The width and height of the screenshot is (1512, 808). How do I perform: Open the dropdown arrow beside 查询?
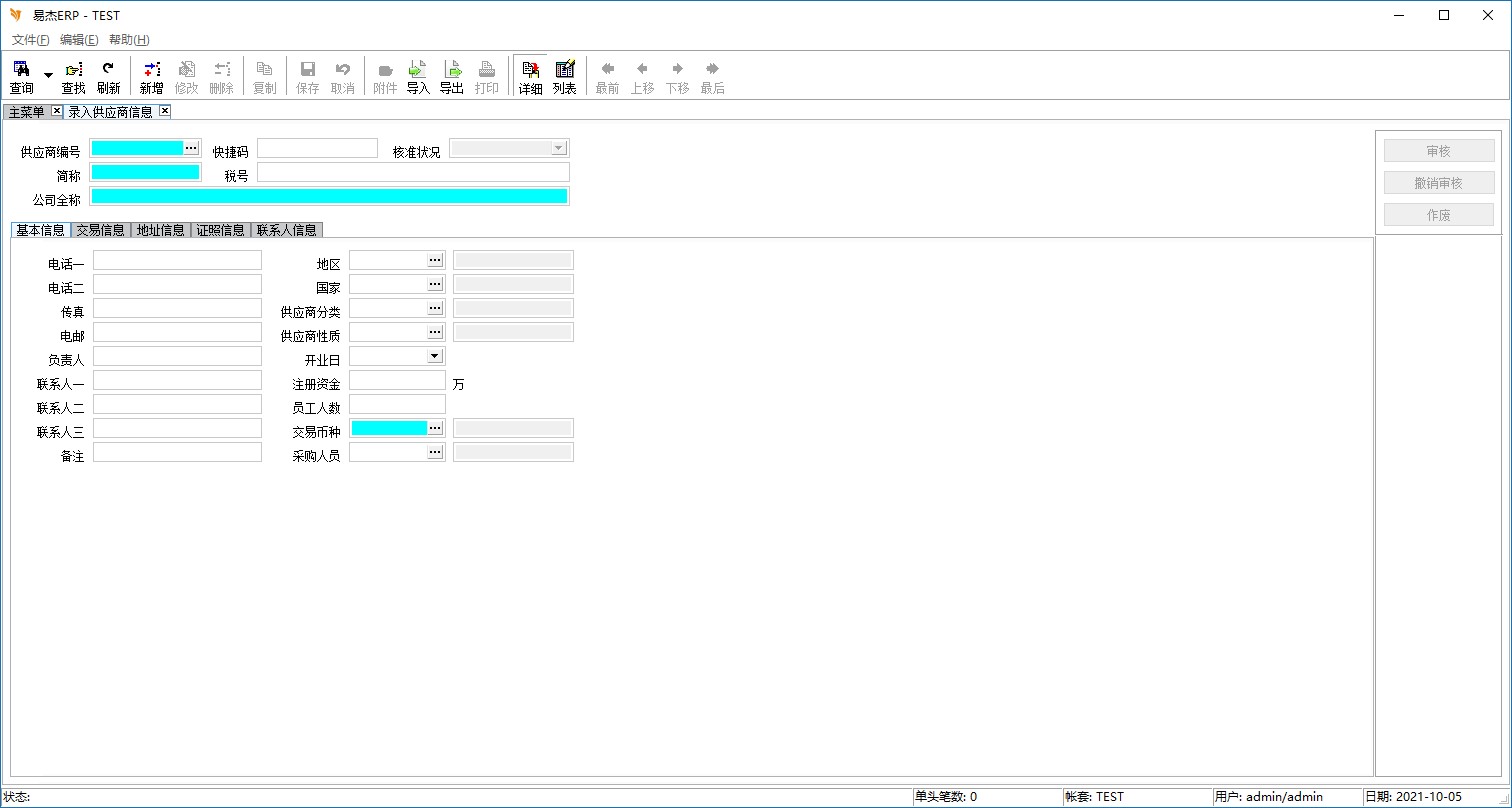[x=48, y=75]
